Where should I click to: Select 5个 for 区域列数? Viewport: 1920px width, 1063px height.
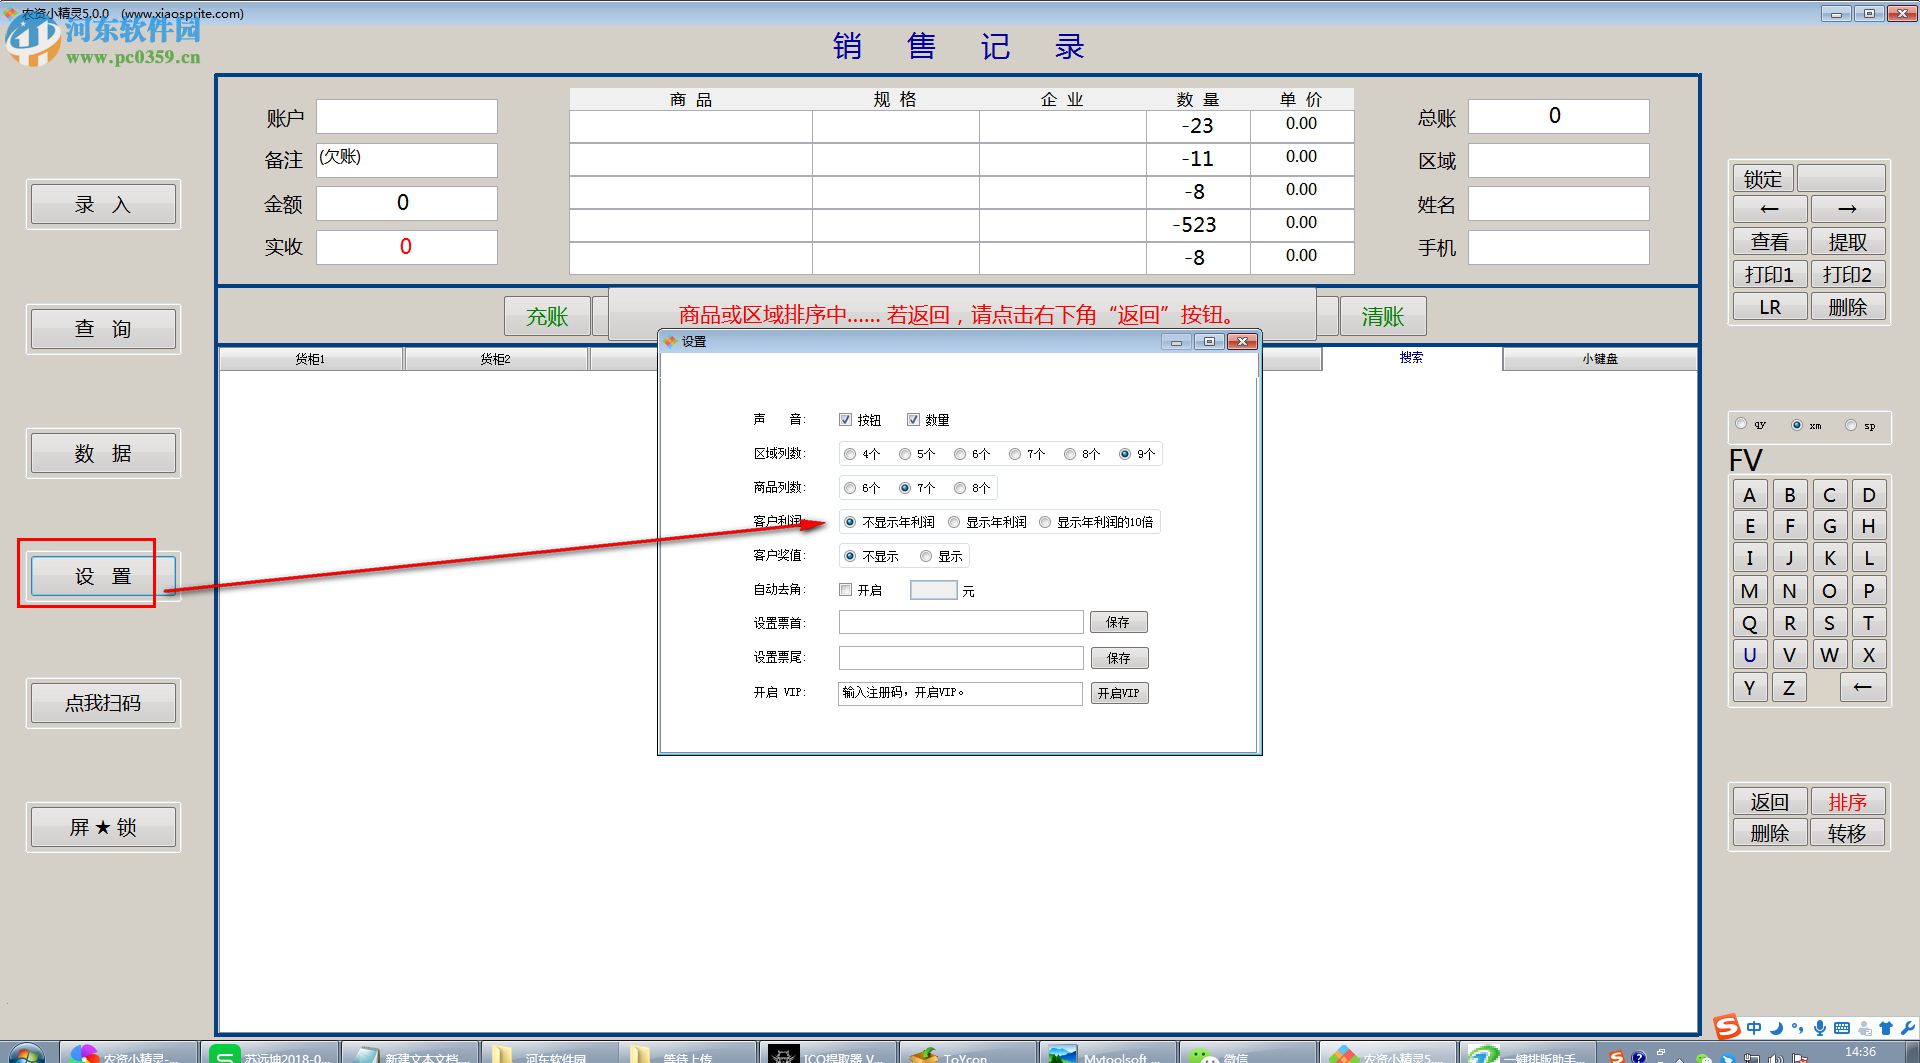click(x=905, y=454)
